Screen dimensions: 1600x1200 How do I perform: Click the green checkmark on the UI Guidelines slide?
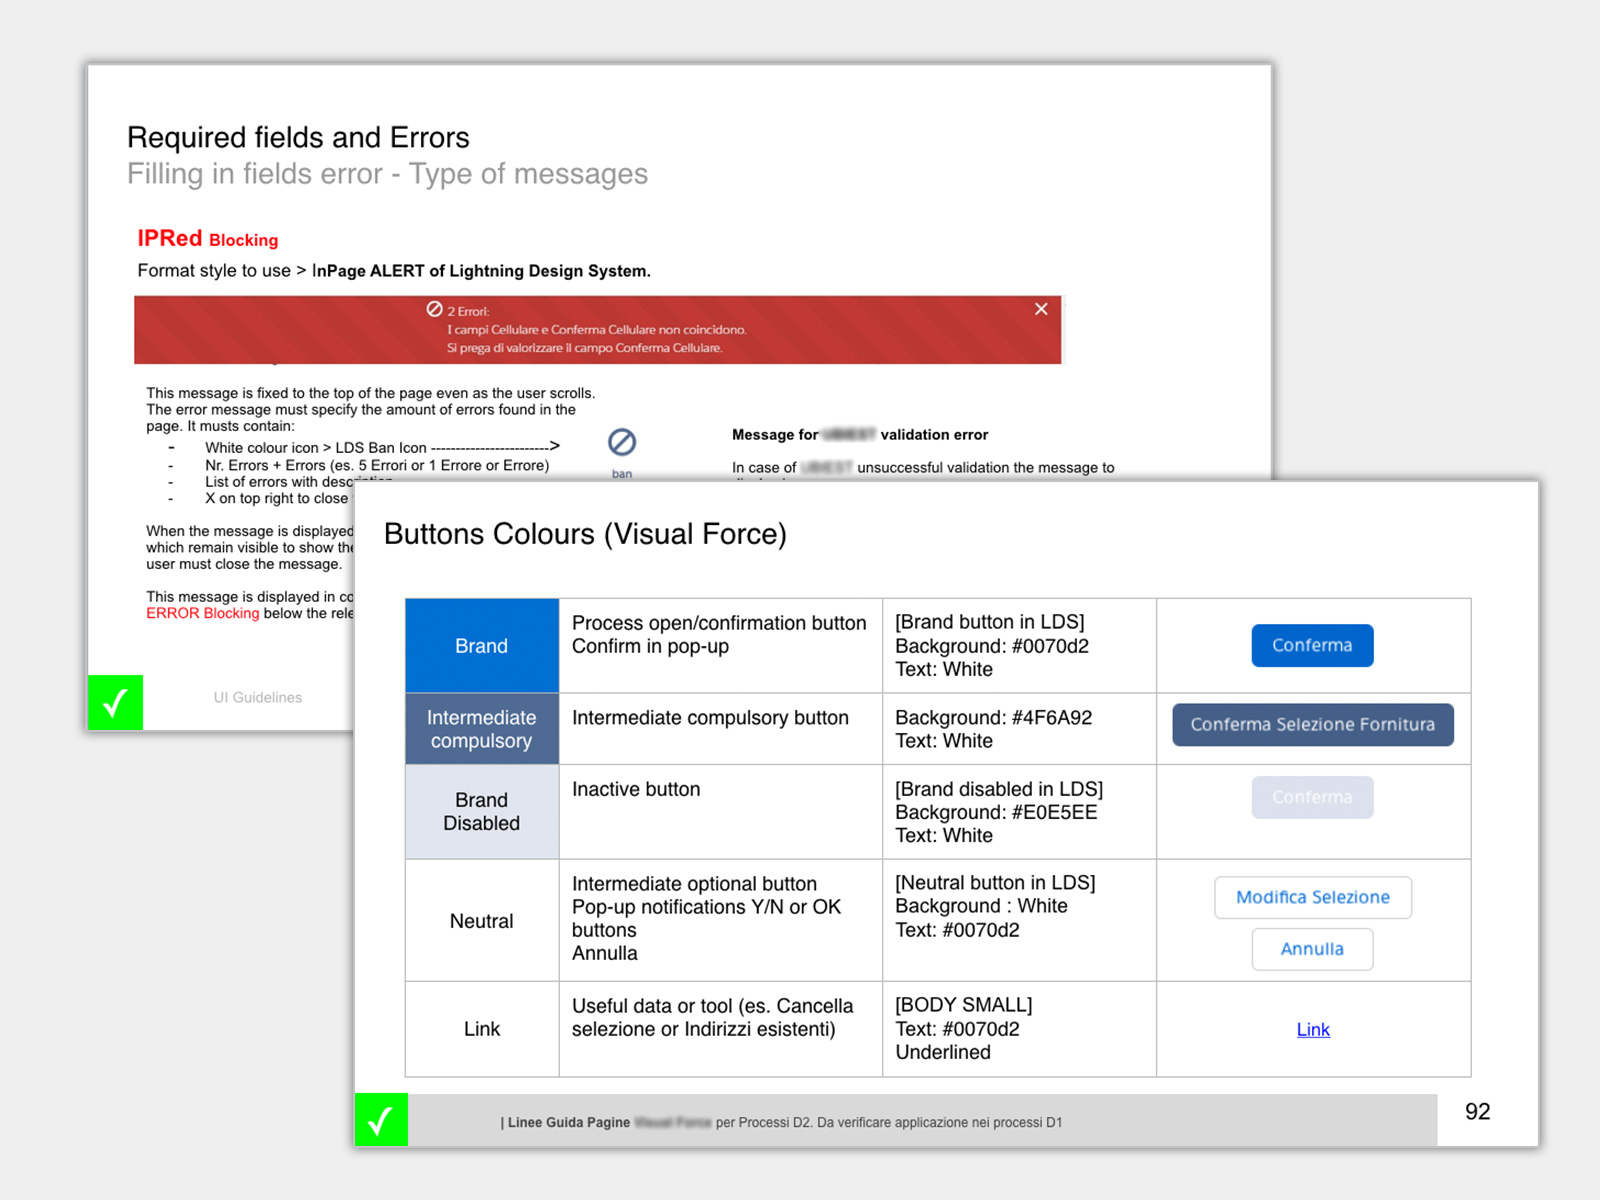coord(115,703)
